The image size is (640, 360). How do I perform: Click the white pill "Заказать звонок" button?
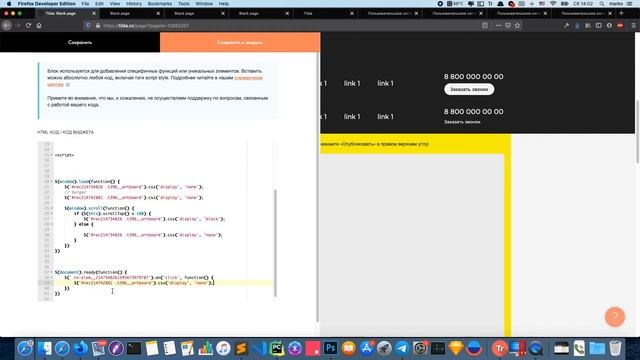pyautogui.click(x=469, y=89)
